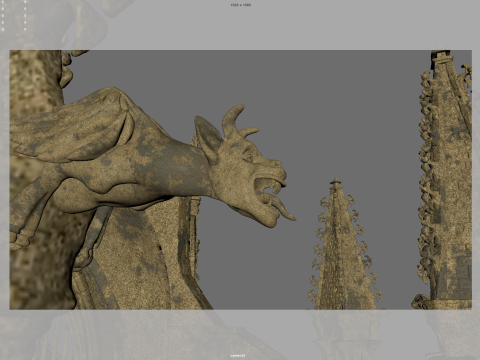Click the camera name label at viewport bottom
480x360 pixels.
(238, 356)
